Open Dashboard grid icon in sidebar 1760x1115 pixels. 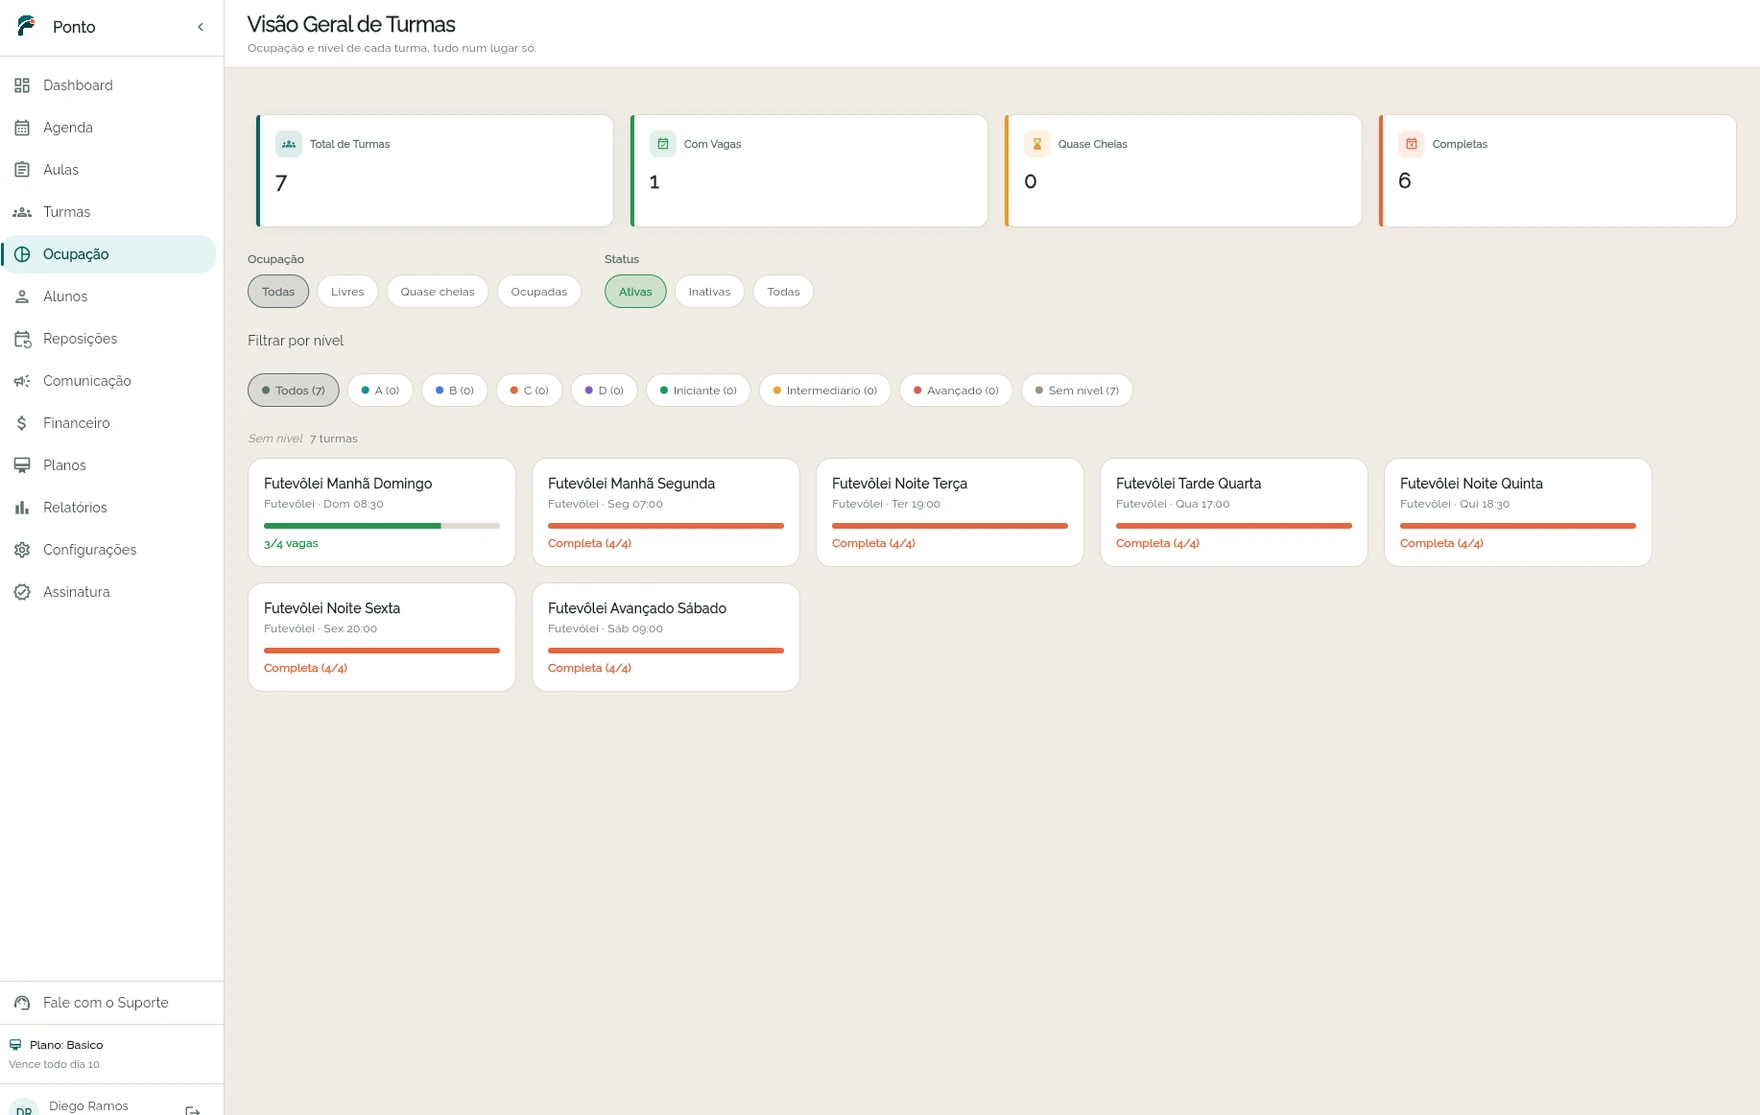click(x=22, y=85)
